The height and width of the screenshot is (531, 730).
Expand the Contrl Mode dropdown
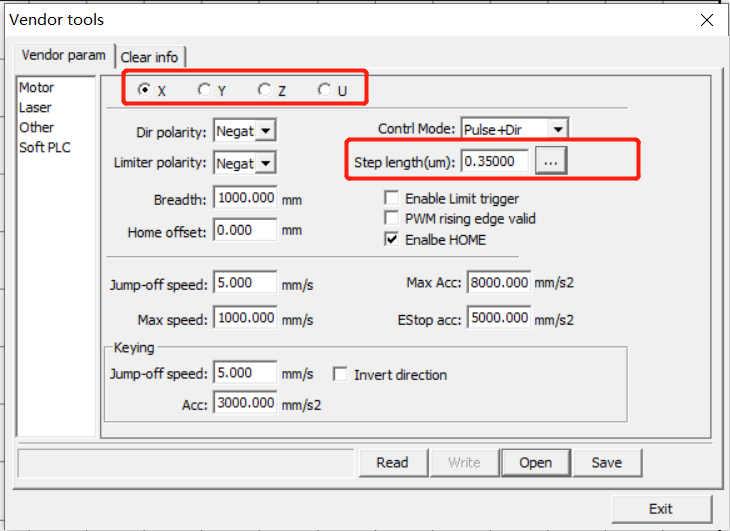click(558, 129)
